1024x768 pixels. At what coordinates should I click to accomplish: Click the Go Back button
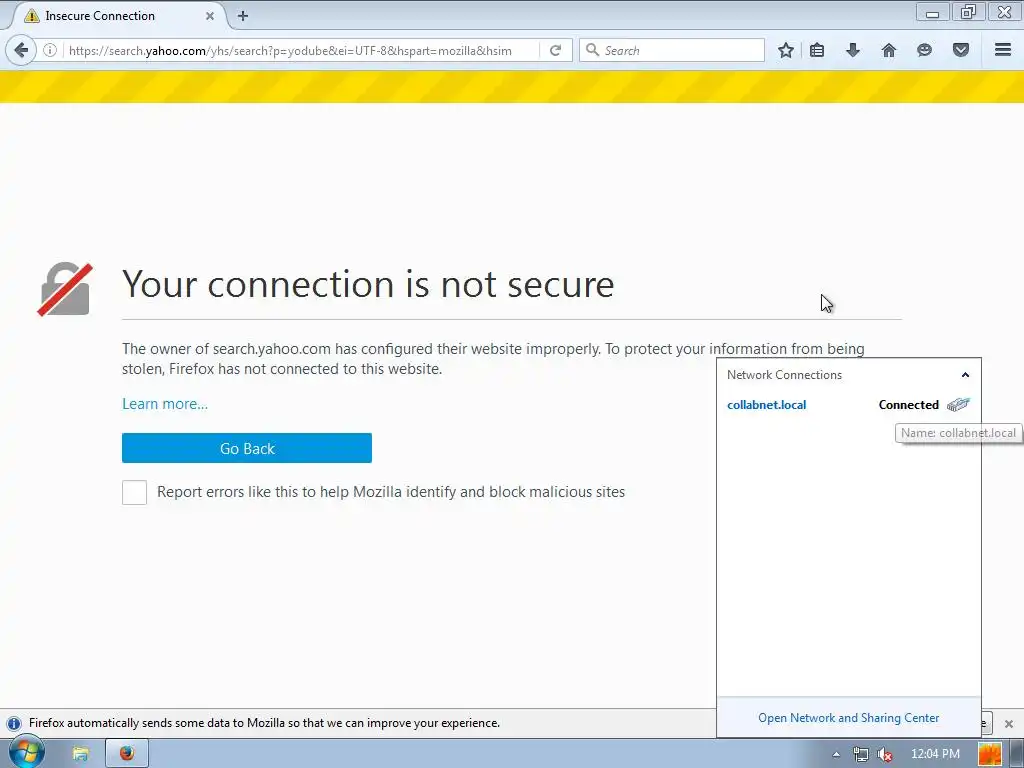coord(247,448)
